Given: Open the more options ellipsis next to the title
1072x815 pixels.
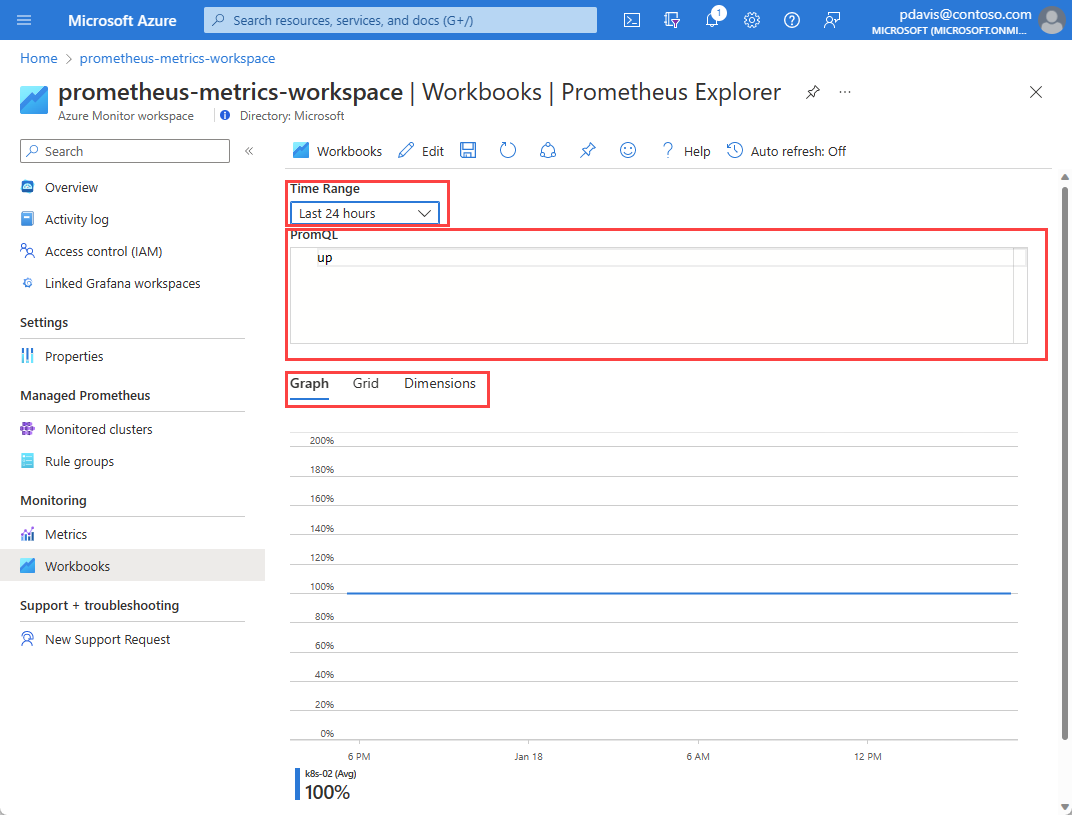Looking at the screenshot, I should click(845, 92).
